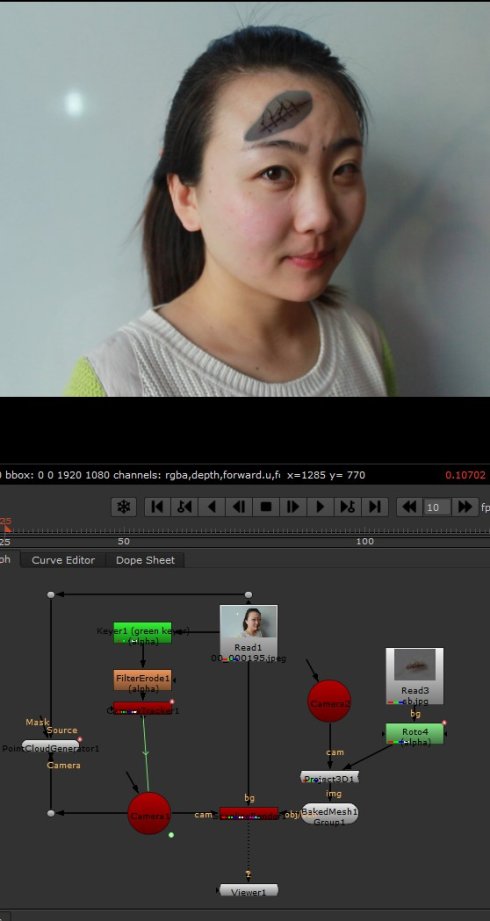Select the CameraTracker1 red node

click(143, 708)
